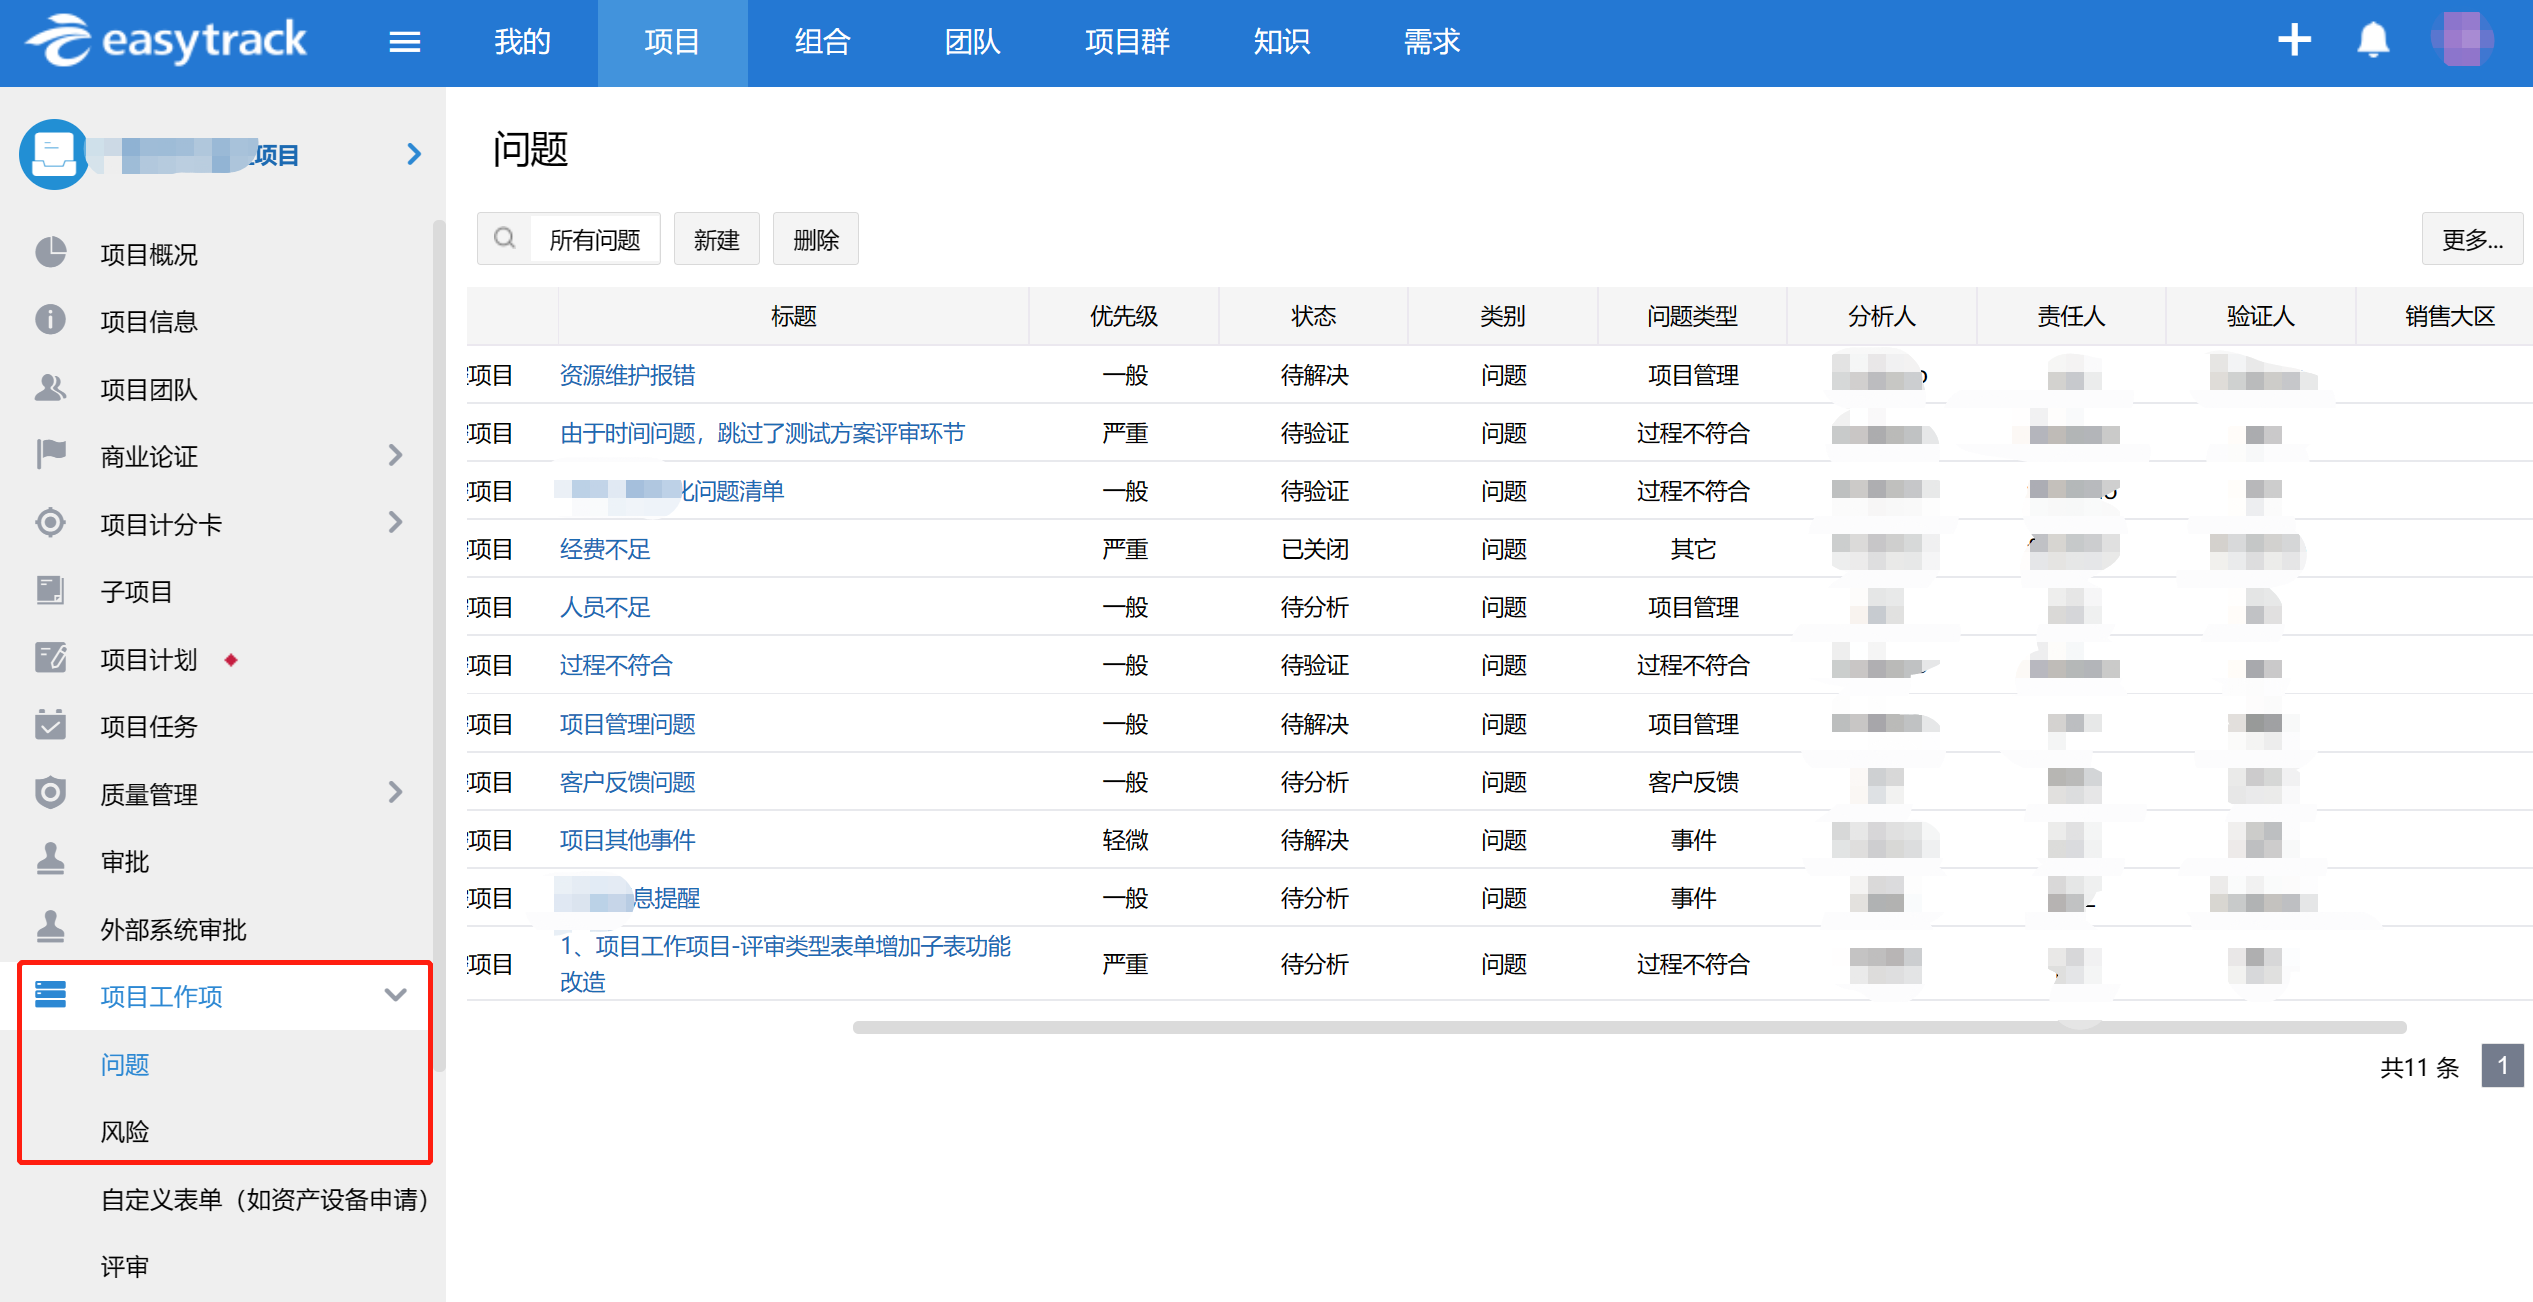
Task: Open 项目任务 in the sidebar
Action: (x=149, y=726)
